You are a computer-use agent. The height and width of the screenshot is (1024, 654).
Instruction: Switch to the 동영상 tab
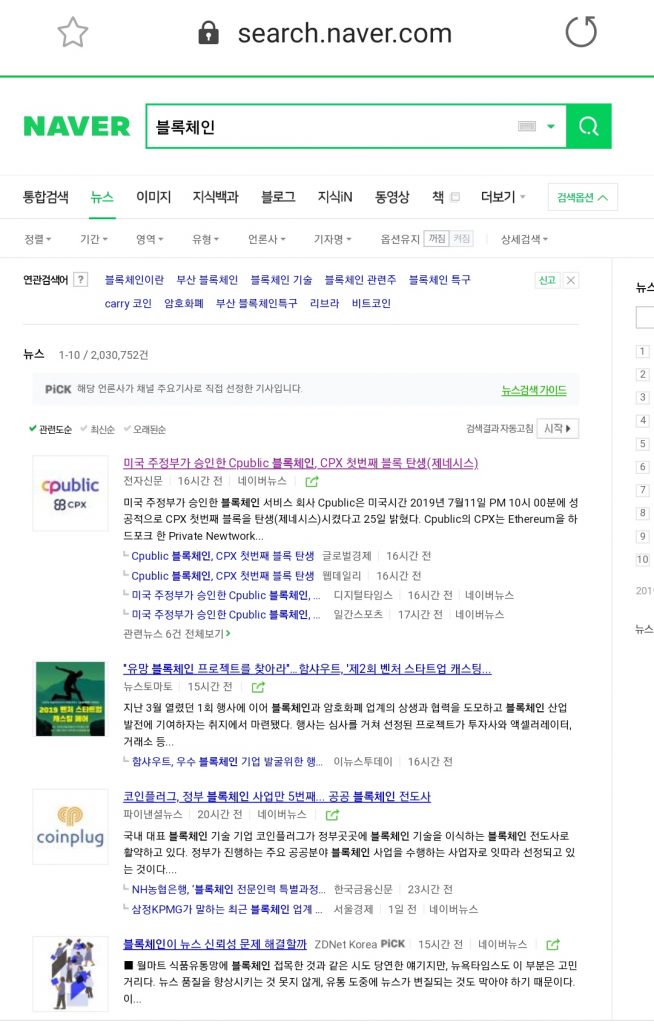pyautogui.click(x=392, y=197)
